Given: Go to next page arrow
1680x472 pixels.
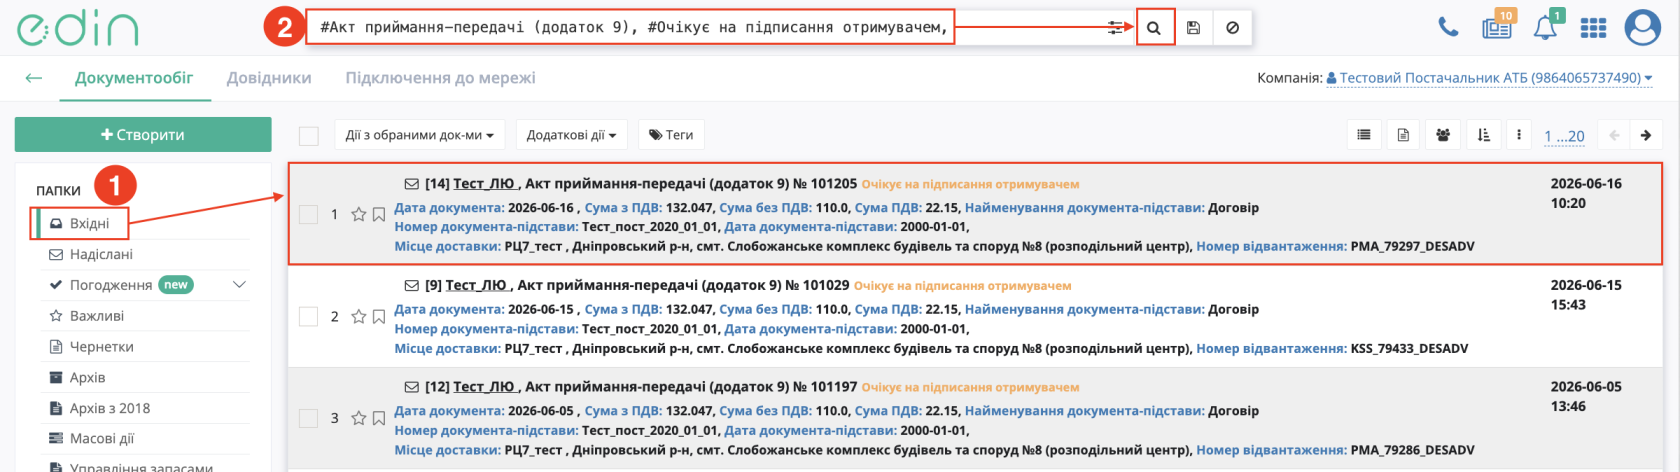Looking at the screenshot, I should [x=1645, y=135].
